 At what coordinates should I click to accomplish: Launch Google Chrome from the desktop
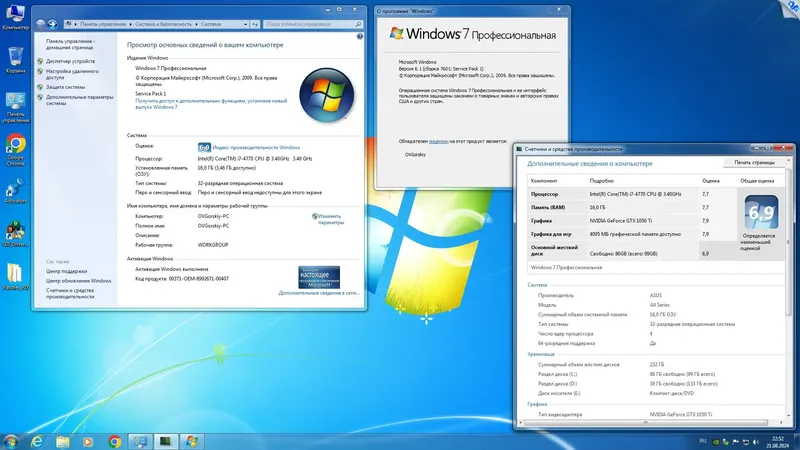point(15,149)
